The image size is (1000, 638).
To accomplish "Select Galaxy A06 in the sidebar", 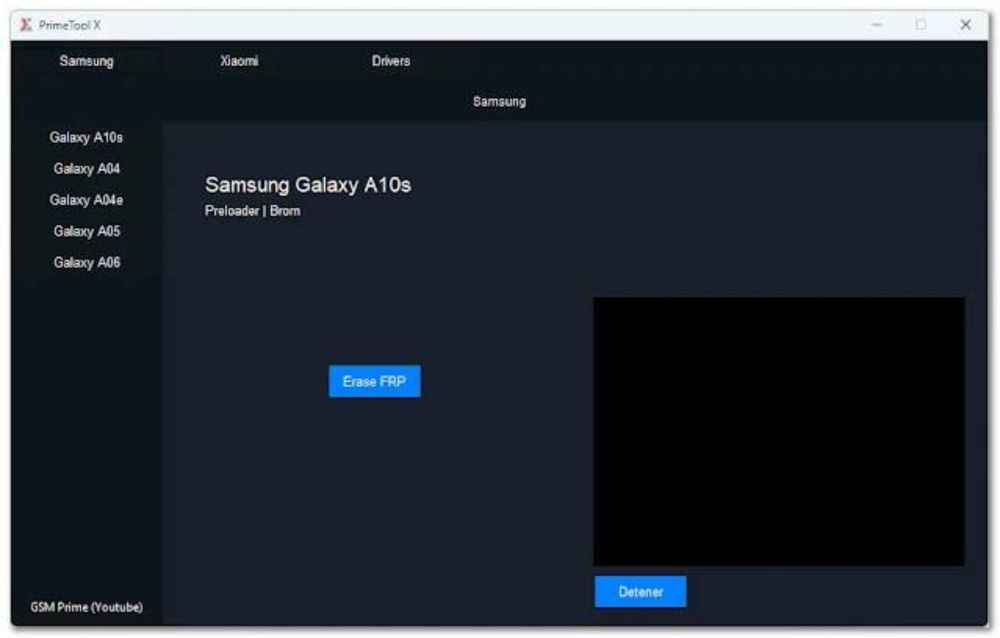I will tap(87, 262).
